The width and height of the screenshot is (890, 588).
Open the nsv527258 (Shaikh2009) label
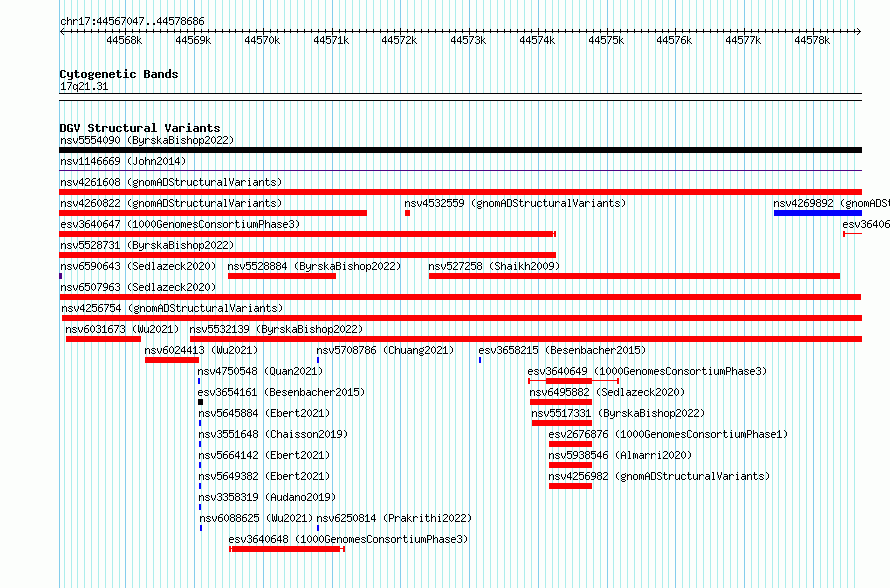494,266
